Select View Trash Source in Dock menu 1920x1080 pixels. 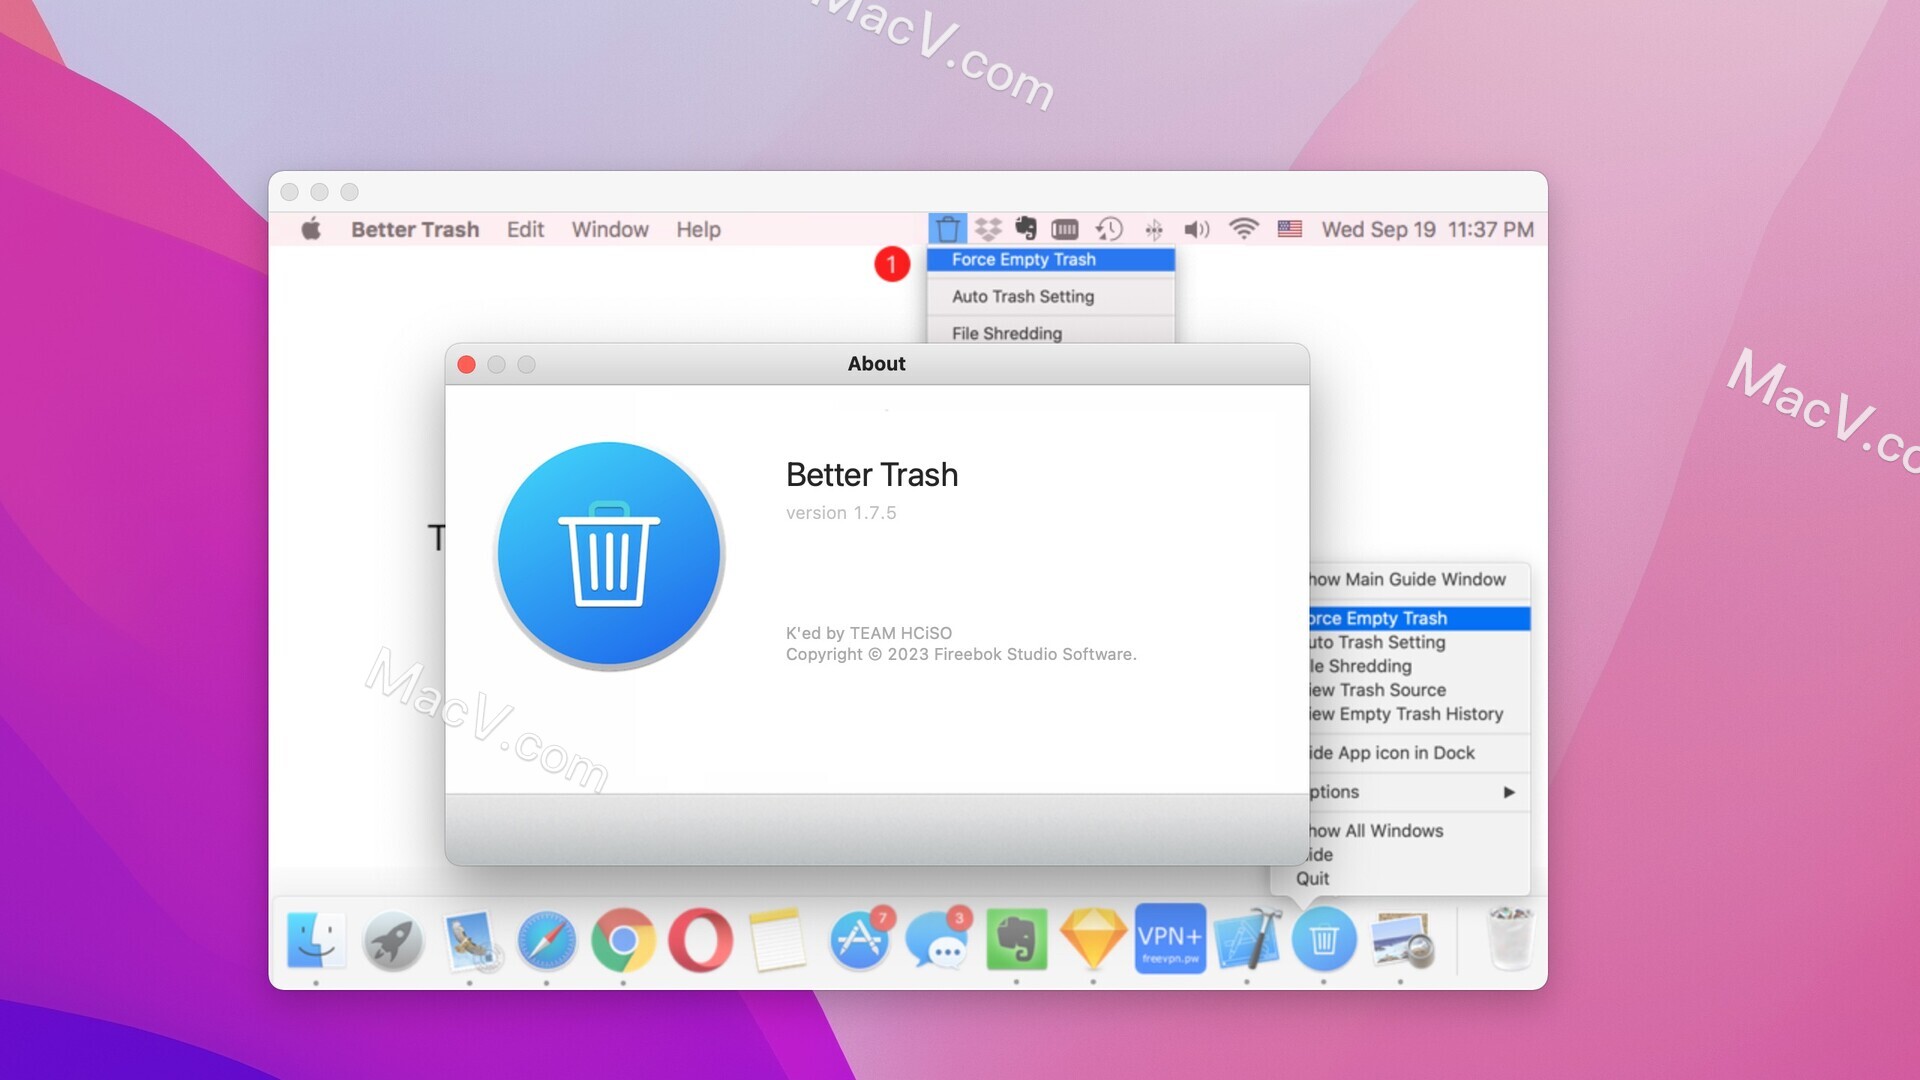click(x=1418, y=690)
